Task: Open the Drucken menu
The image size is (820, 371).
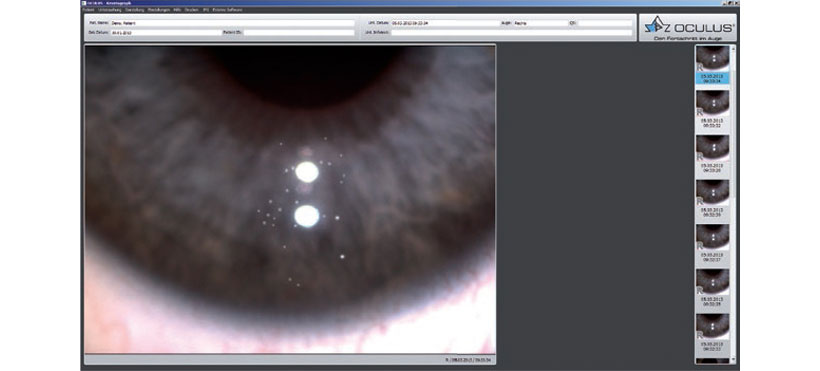Action: click(x=191, y=10)
